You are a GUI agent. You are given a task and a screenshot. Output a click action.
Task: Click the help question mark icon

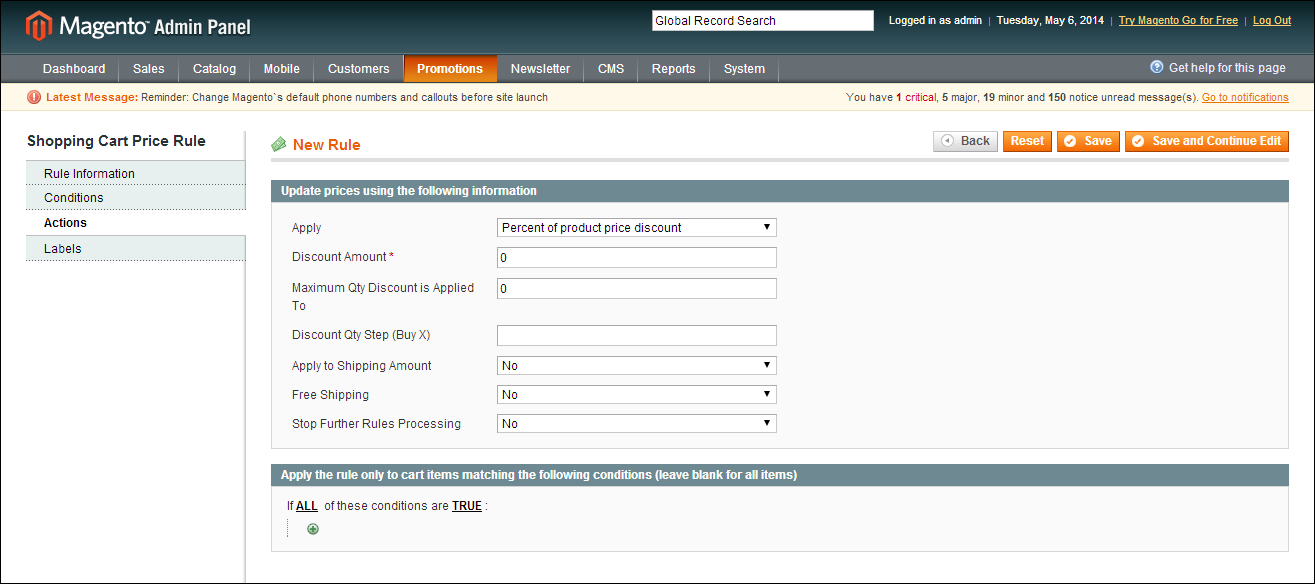1157,67
